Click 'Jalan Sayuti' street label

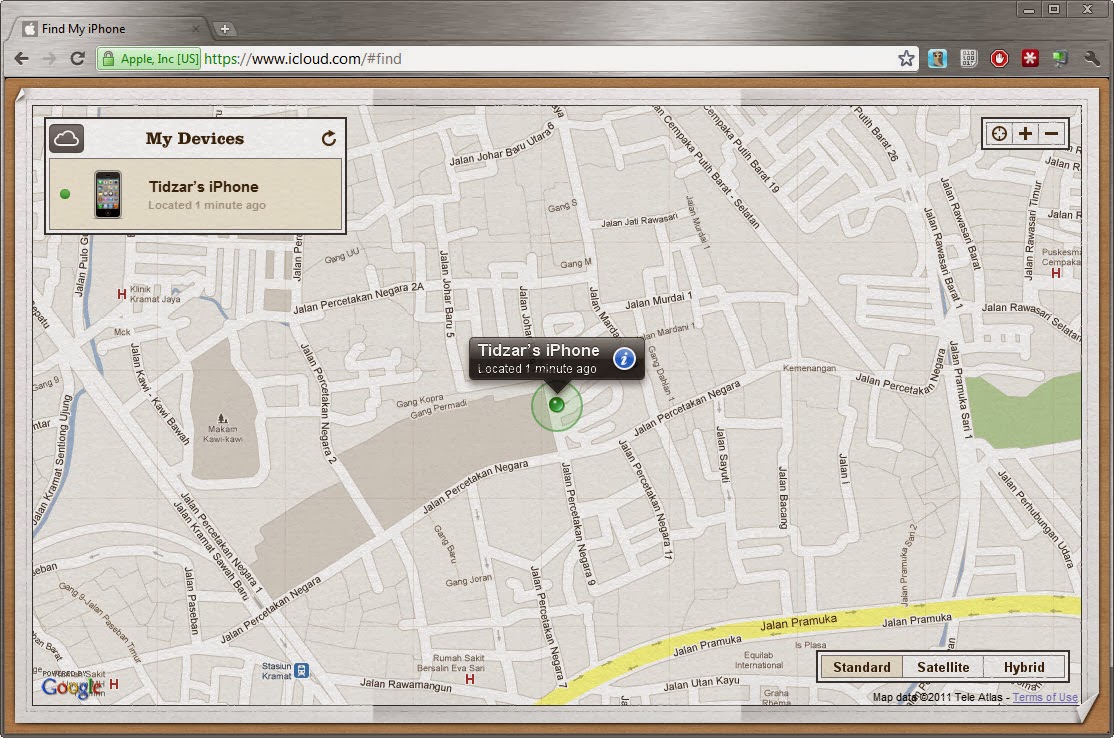pos(722,455)
